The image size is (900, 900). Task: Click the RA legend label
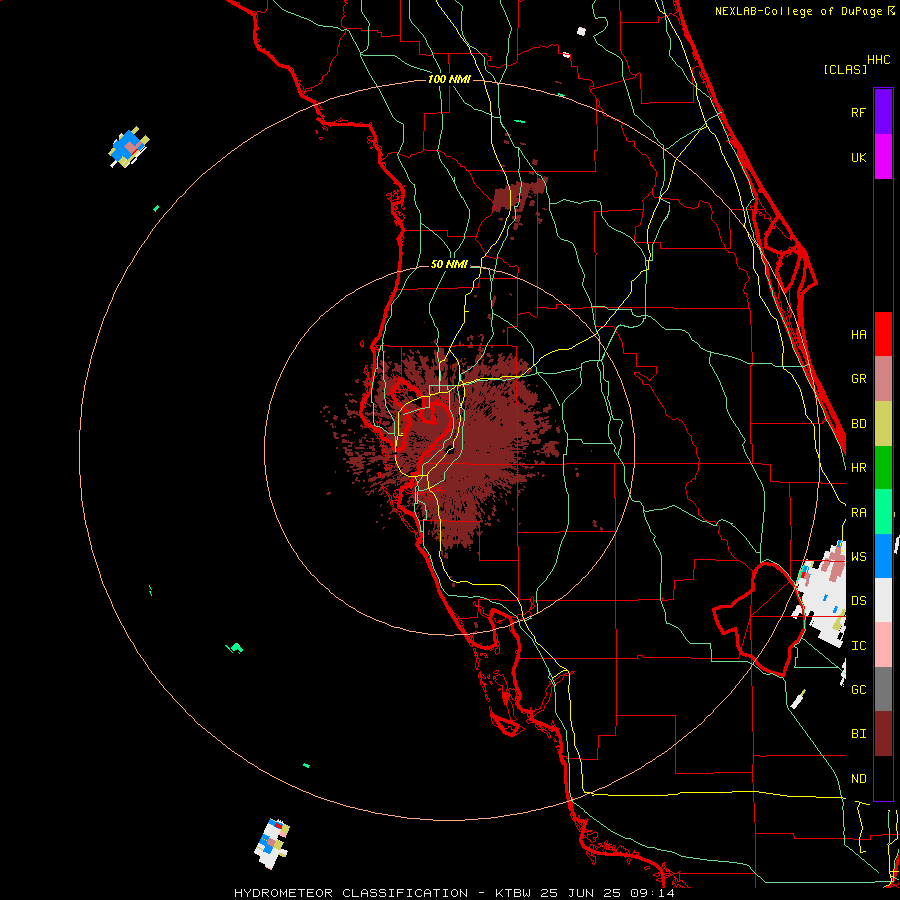(858, 513)
